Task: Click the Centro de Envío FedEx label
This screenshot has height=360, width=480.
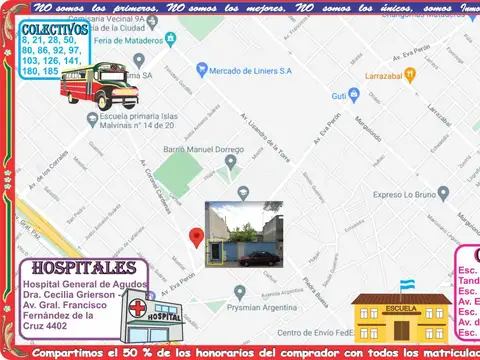Action: [315, 333]
